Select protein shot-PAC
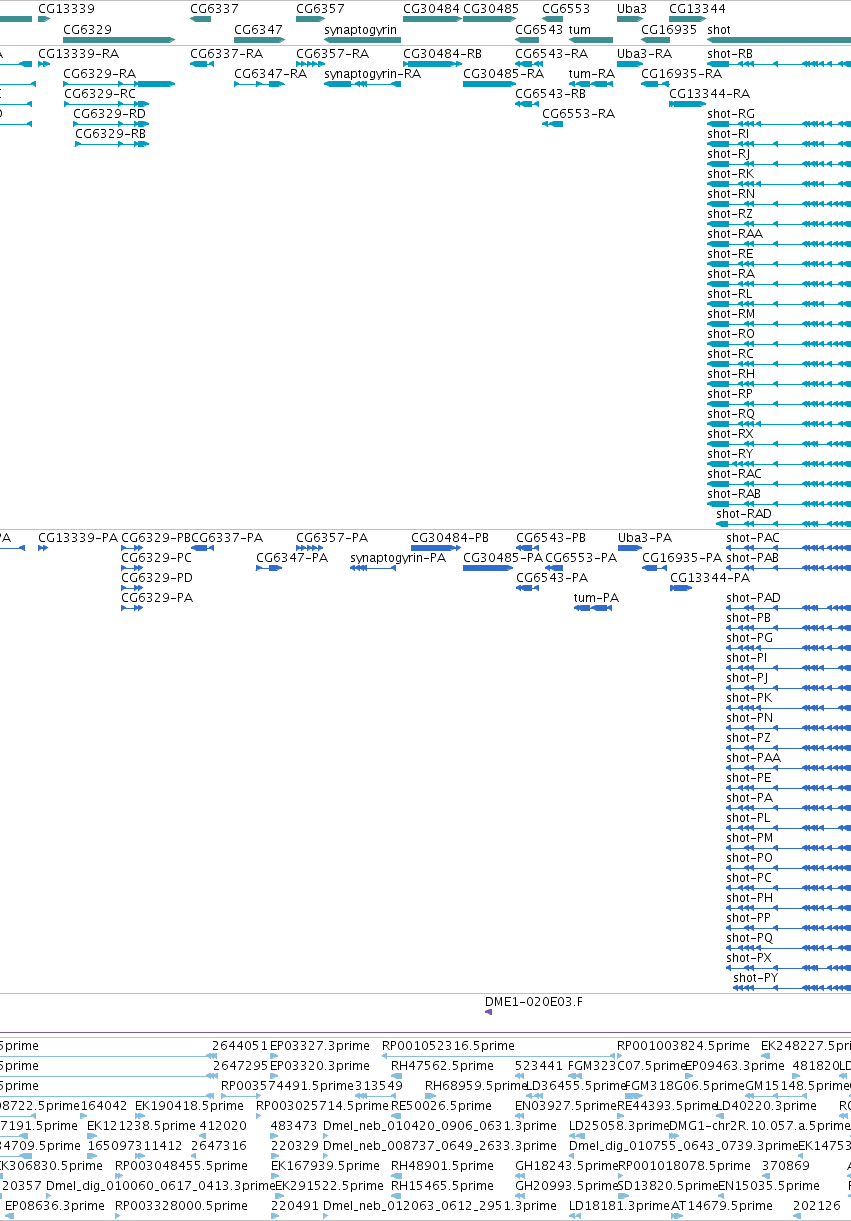 point(753,537)
